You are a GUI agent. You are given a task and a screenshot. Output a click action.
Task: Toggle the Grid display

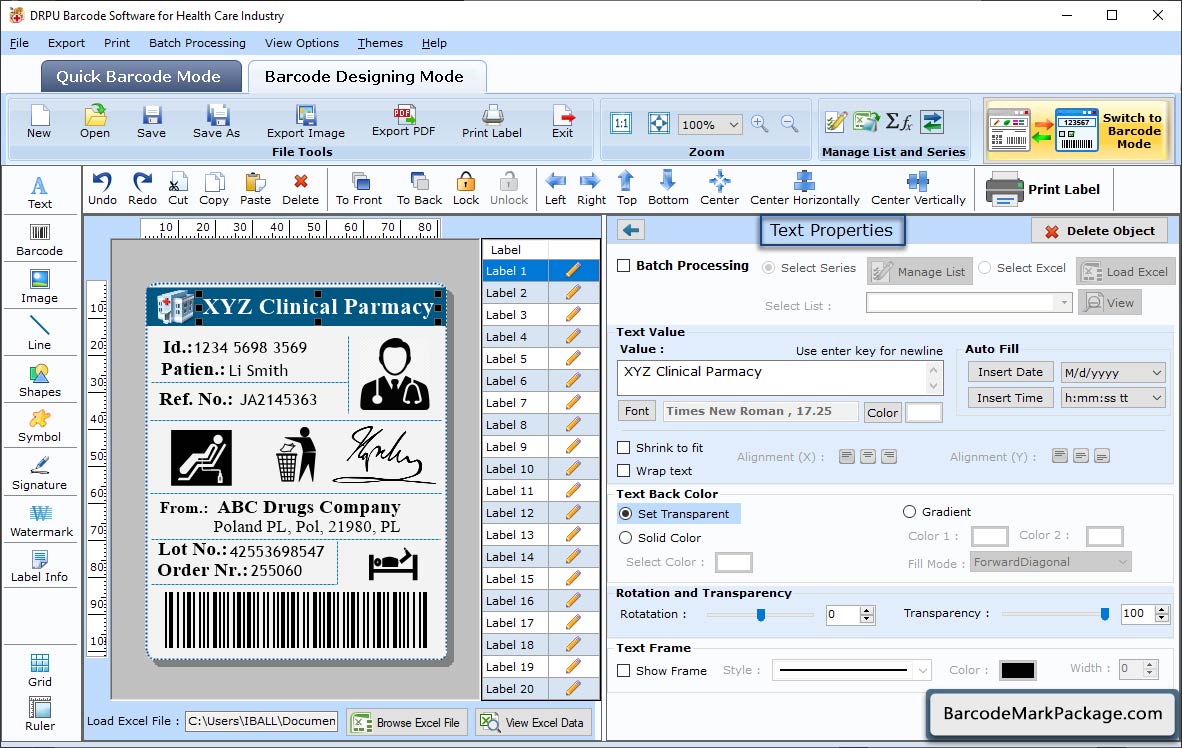point(40,670)
